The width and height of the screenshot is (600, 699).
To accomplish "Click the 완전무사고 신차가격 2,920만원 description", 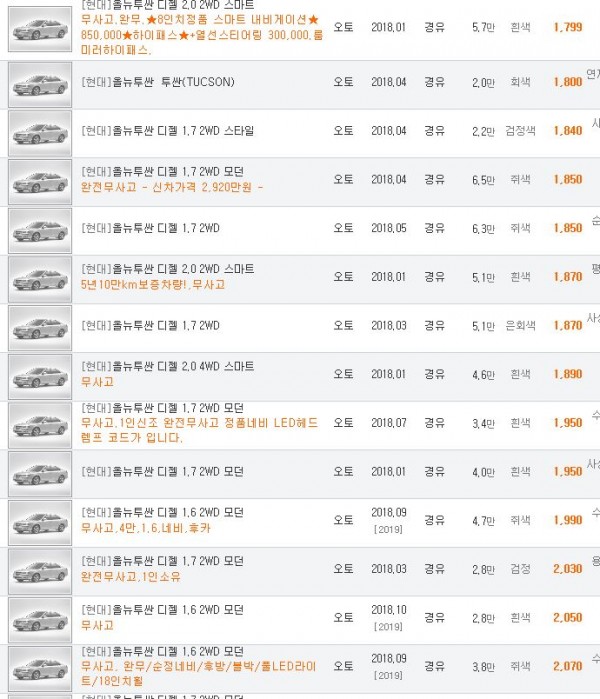I will click(x=172, y=187).
